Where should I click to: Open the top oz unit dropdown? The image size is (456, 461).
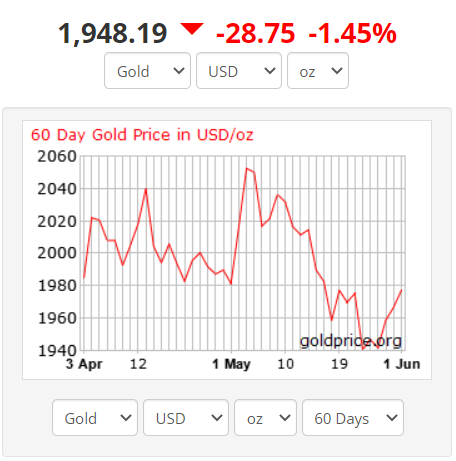pos(318,71)
